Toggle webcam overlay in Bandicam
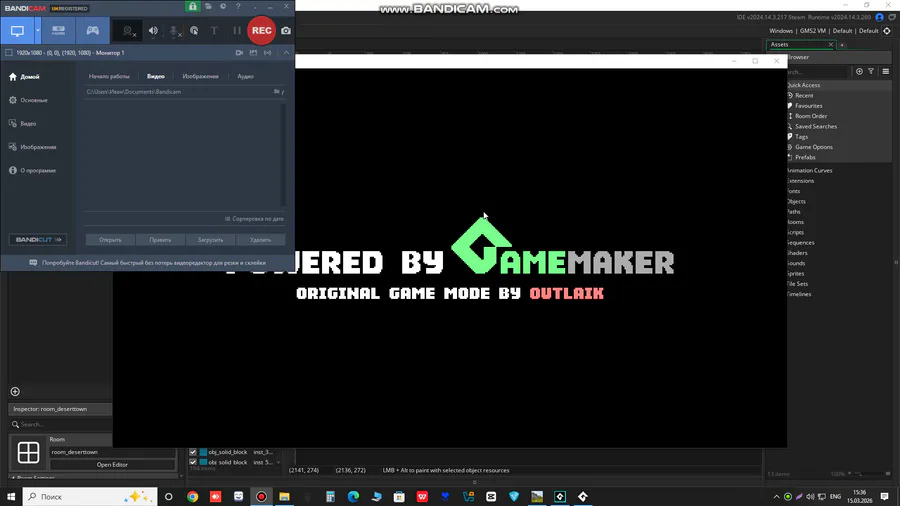Viewport: 900px width, 506px height. click(129, 31)
